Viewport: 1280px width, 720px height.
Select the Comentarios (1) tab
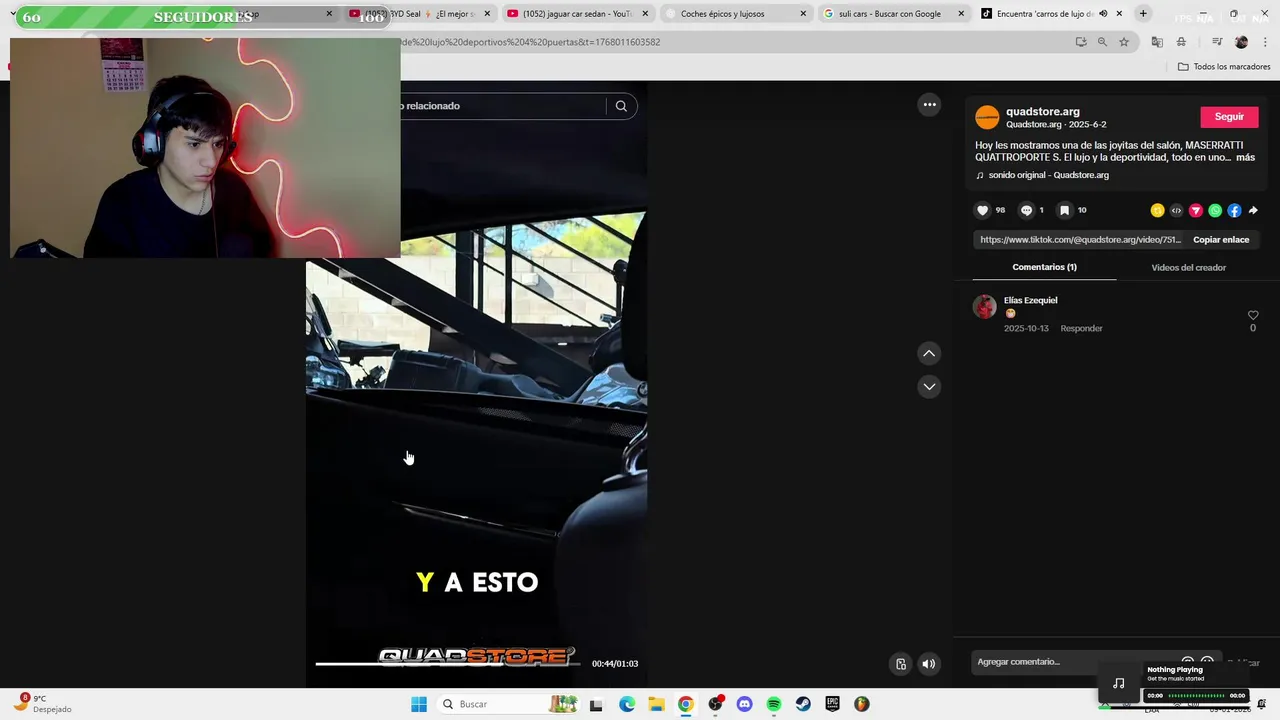tap(1044, 267)
